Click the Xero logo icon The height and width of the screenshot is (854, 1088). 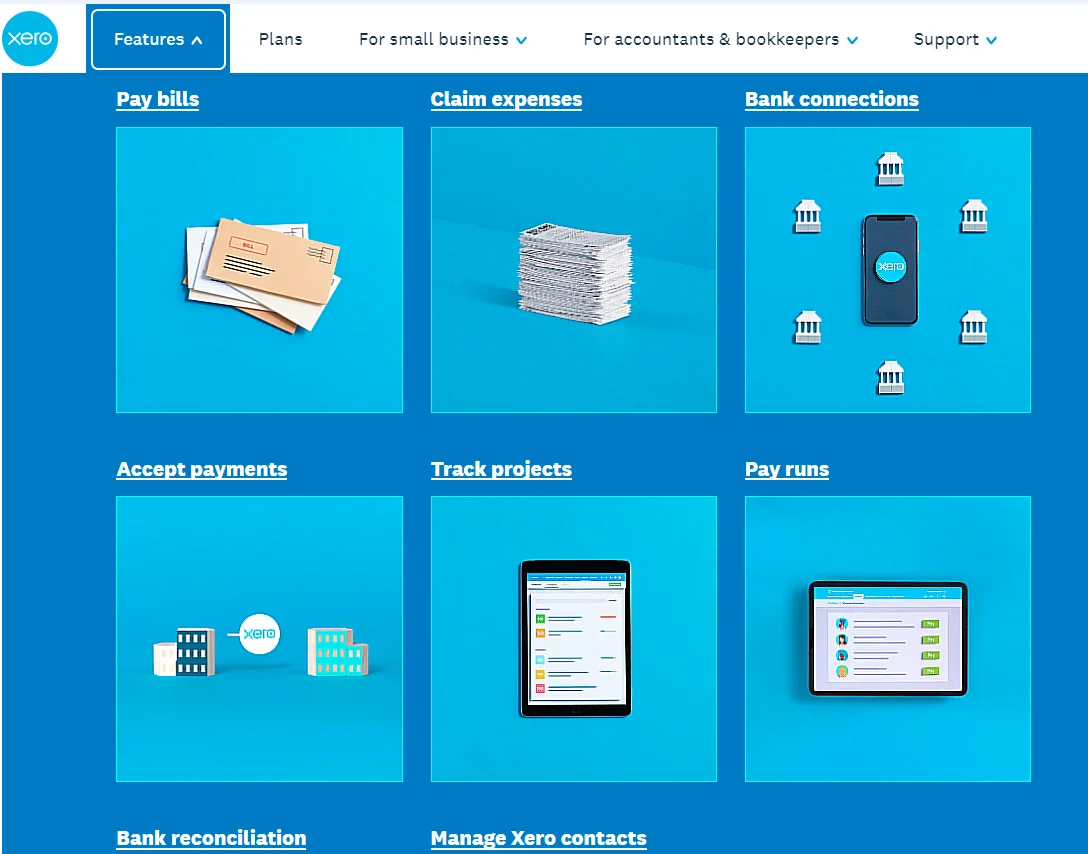(30, 38)
